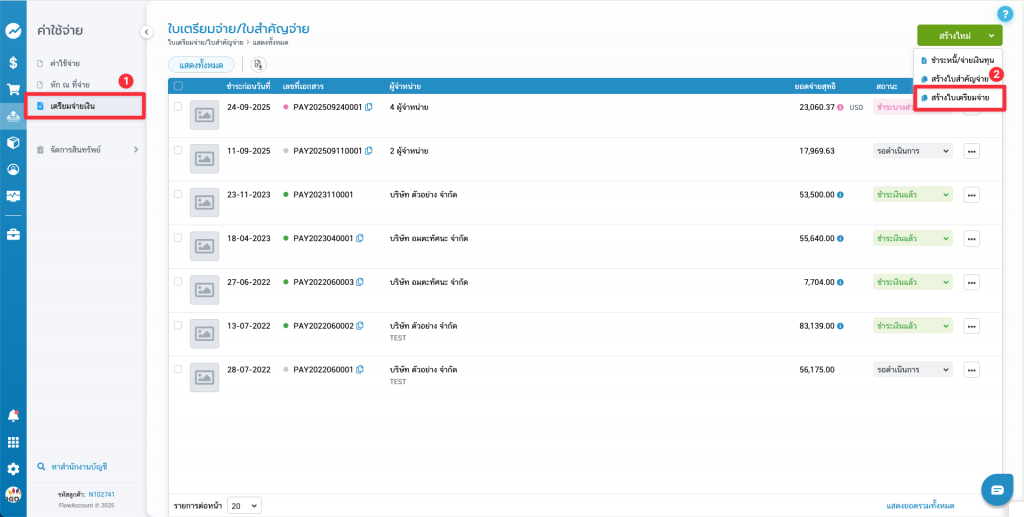Open the dollar sign income section
Viewport: 1024px width, 517px height.
[x=13, y=62]
